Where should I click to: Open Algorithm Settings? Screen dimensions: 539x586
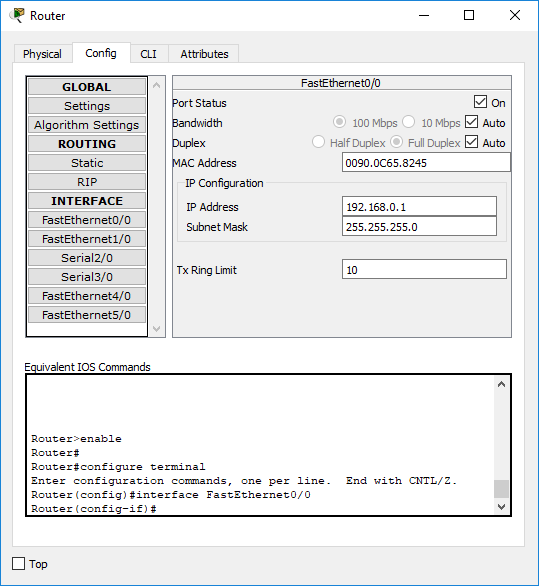(87, 125)
